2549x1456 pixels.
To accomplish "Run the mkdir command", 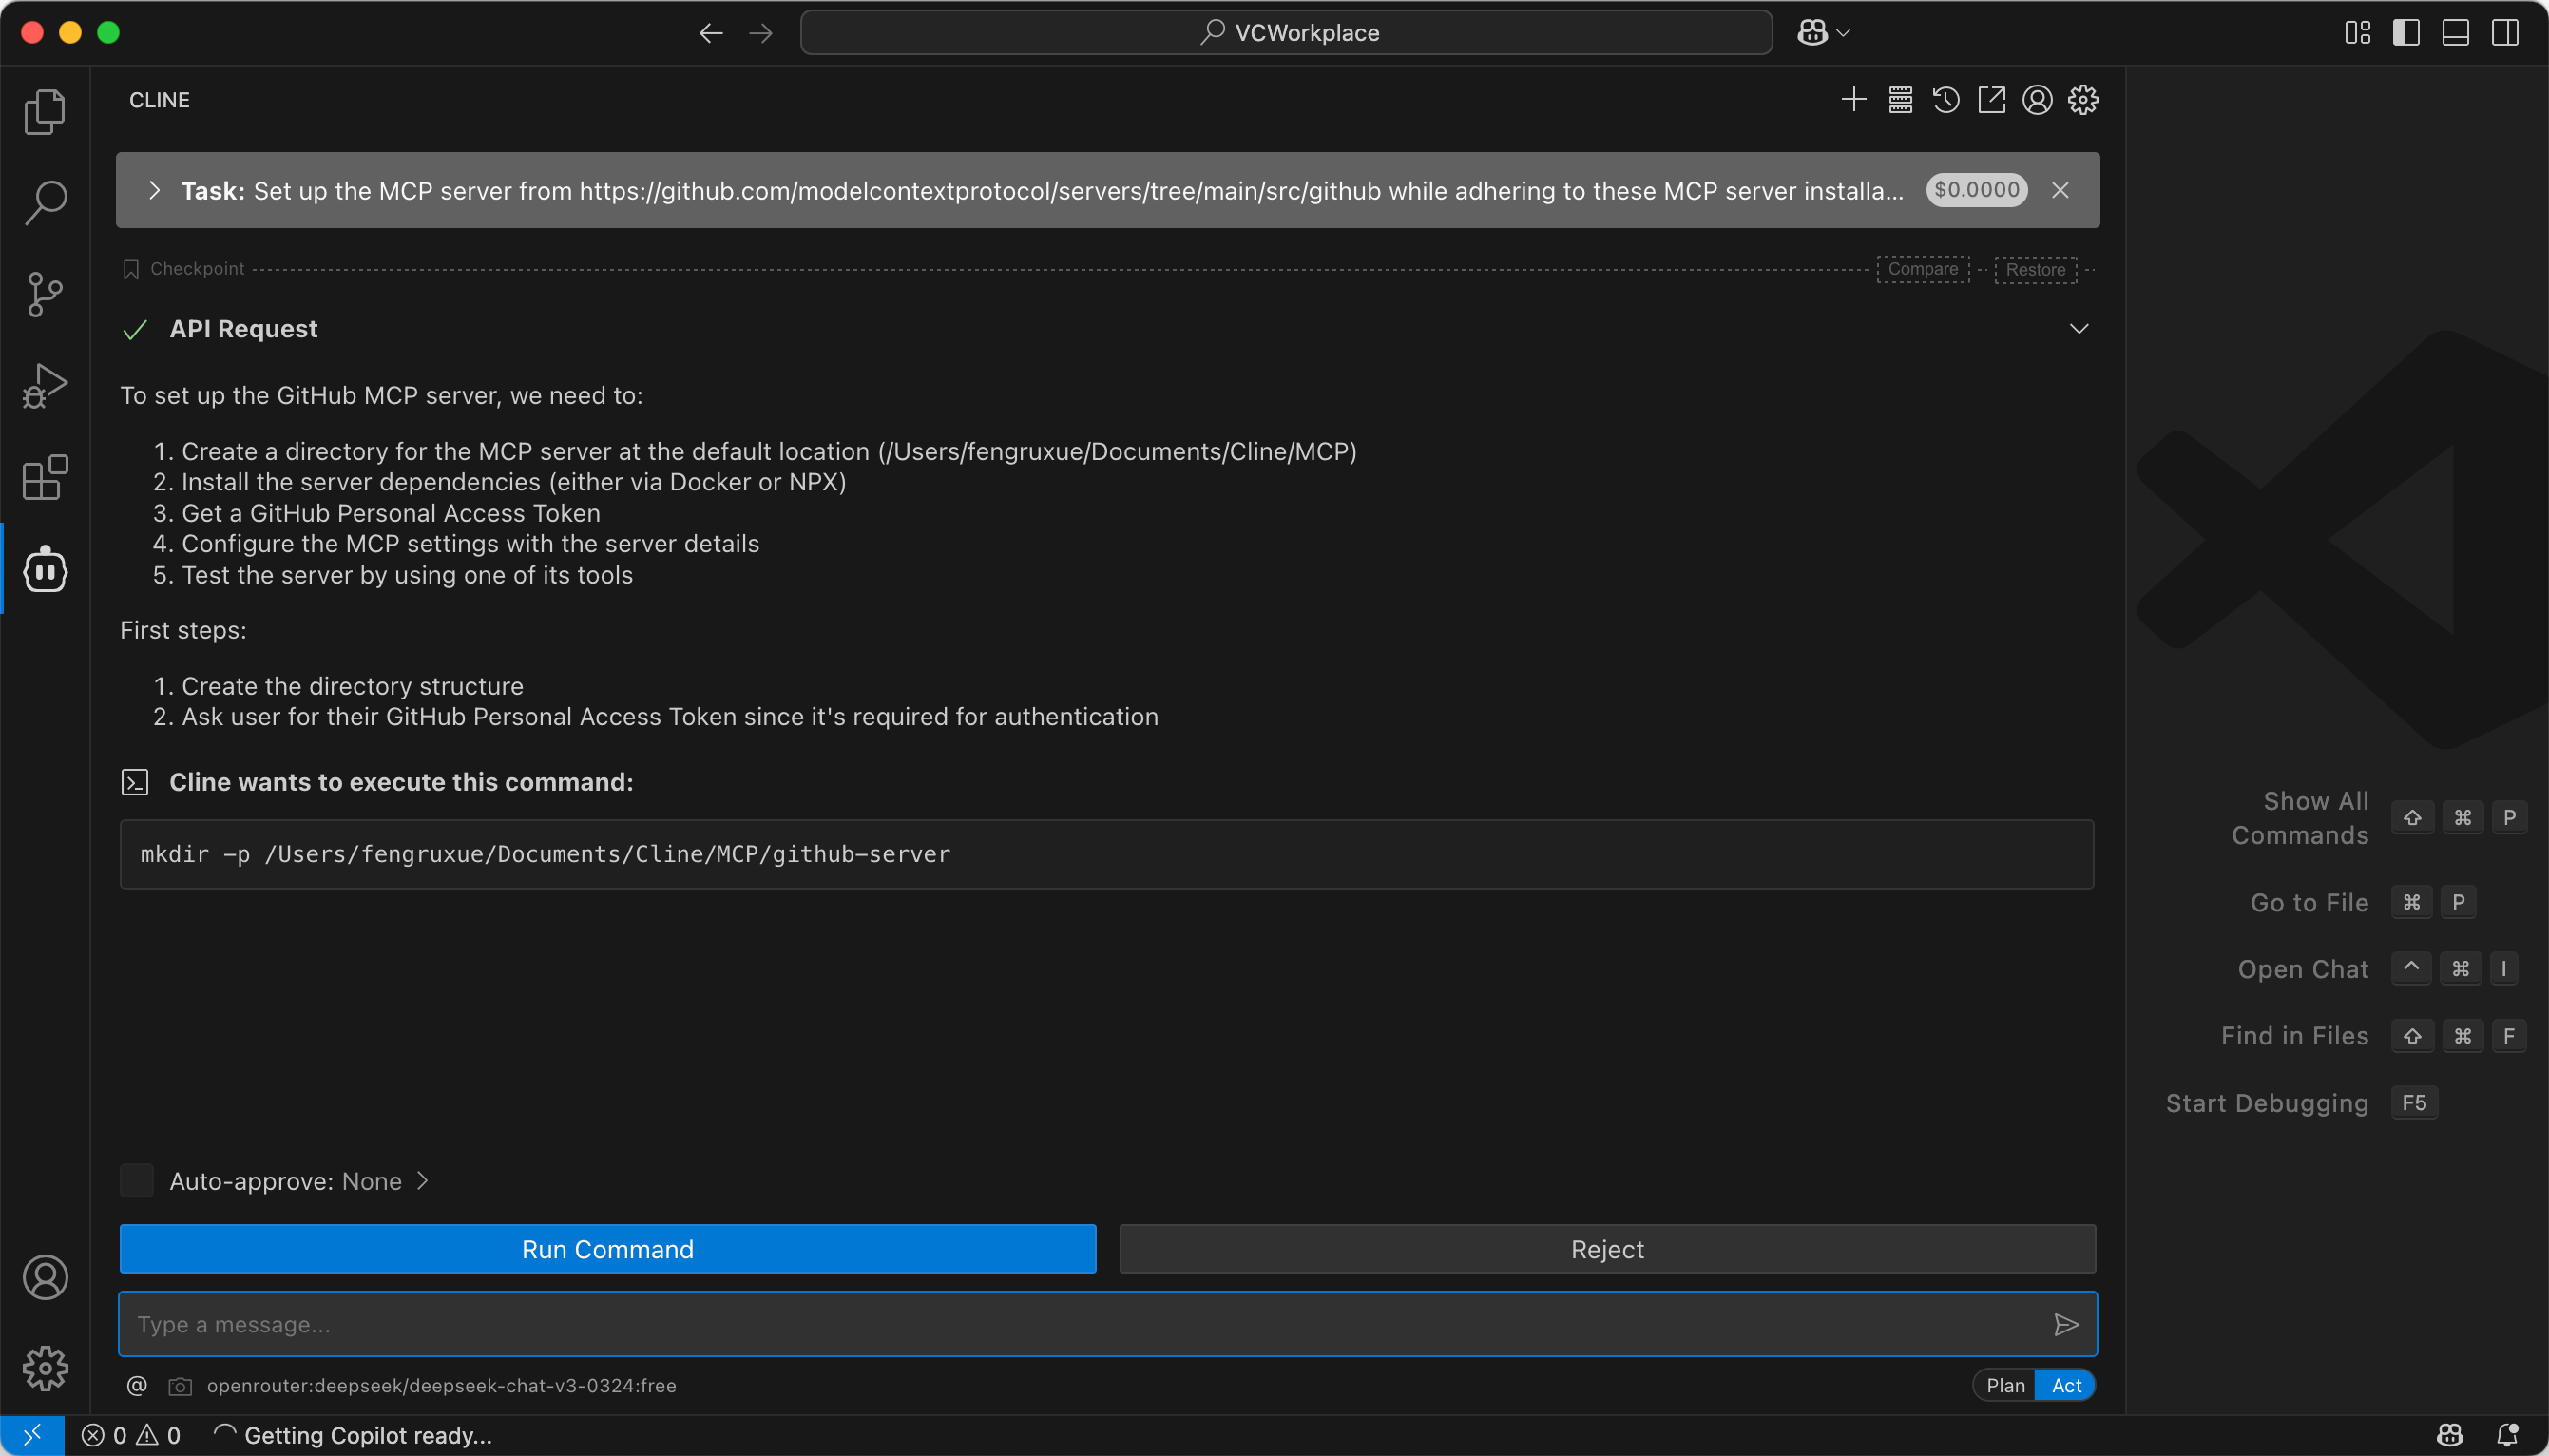I will (x=607, y=1248).
